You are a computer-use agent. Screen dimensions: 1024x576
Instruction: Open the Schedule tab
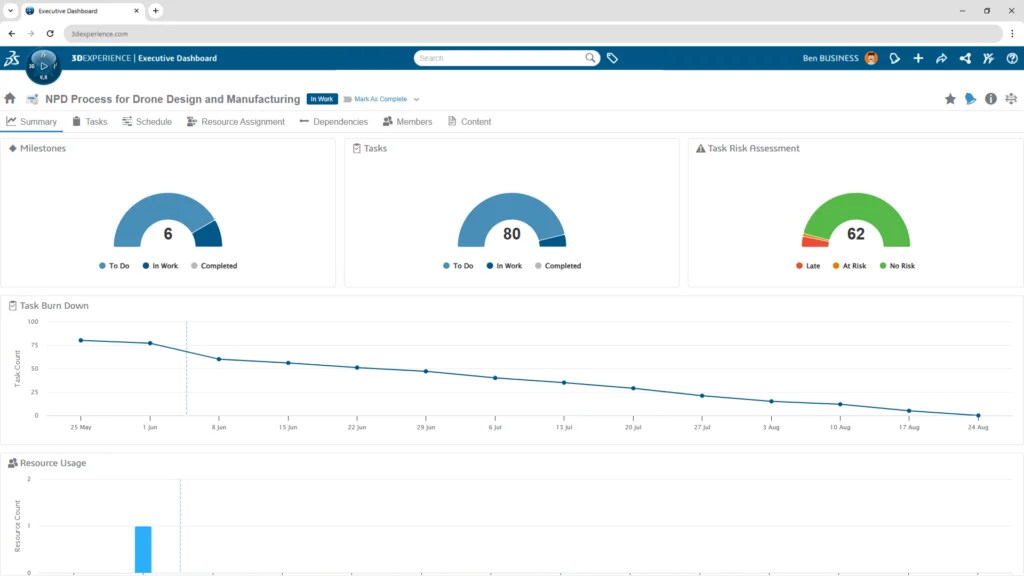[147, 121]
